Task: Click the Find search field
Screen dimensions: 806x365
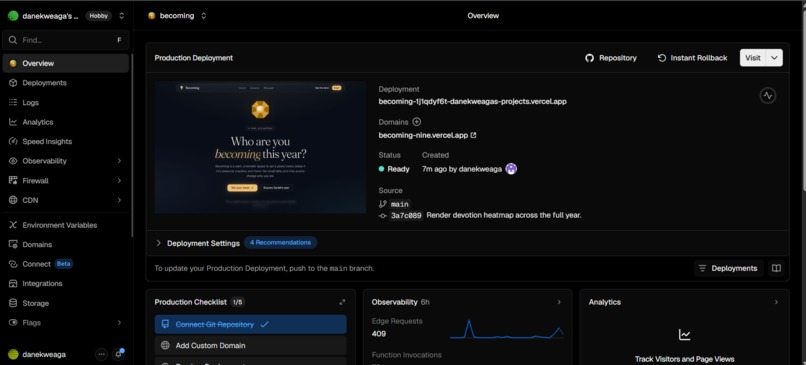Action: click(66, 40)
